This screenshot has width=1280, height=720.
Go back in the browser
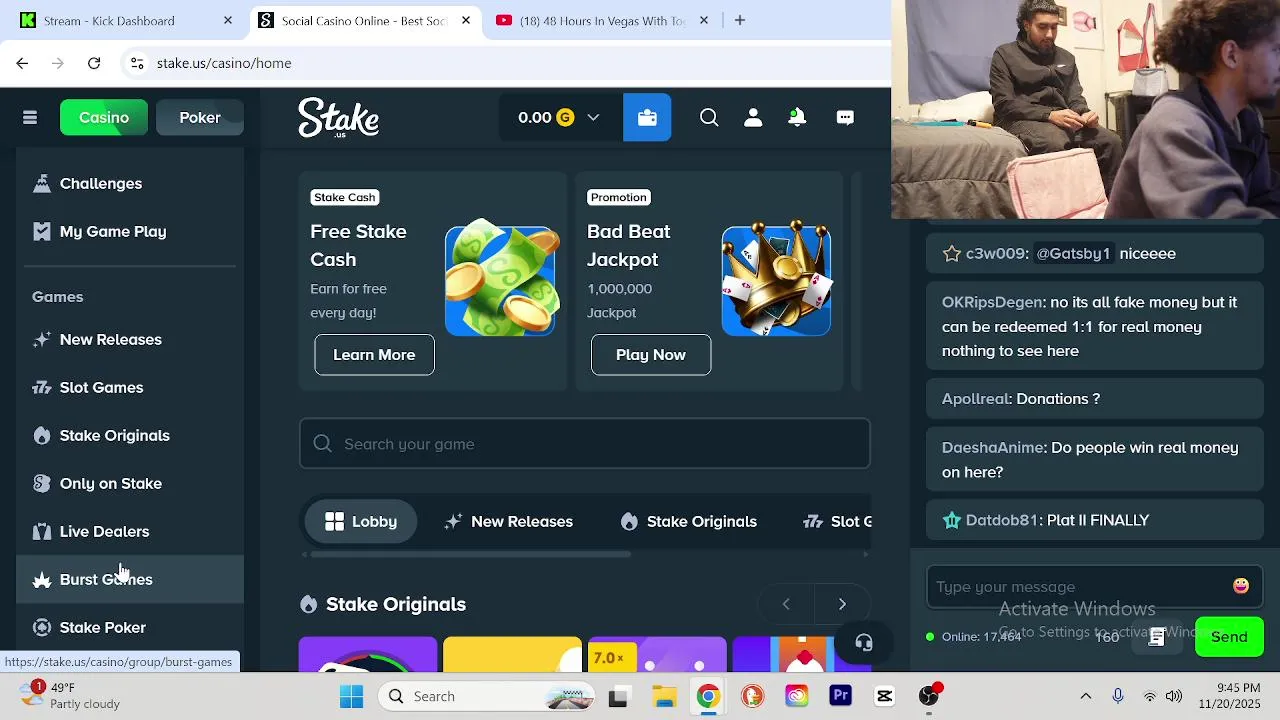[x=22, y=63]
